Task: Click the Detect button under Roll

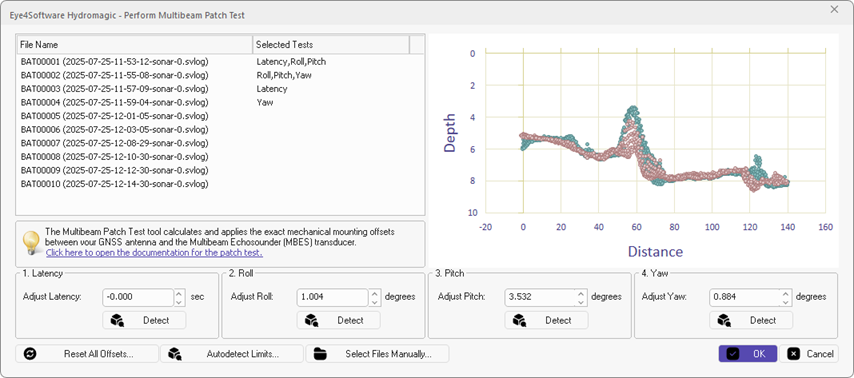Action: [338, 320]
